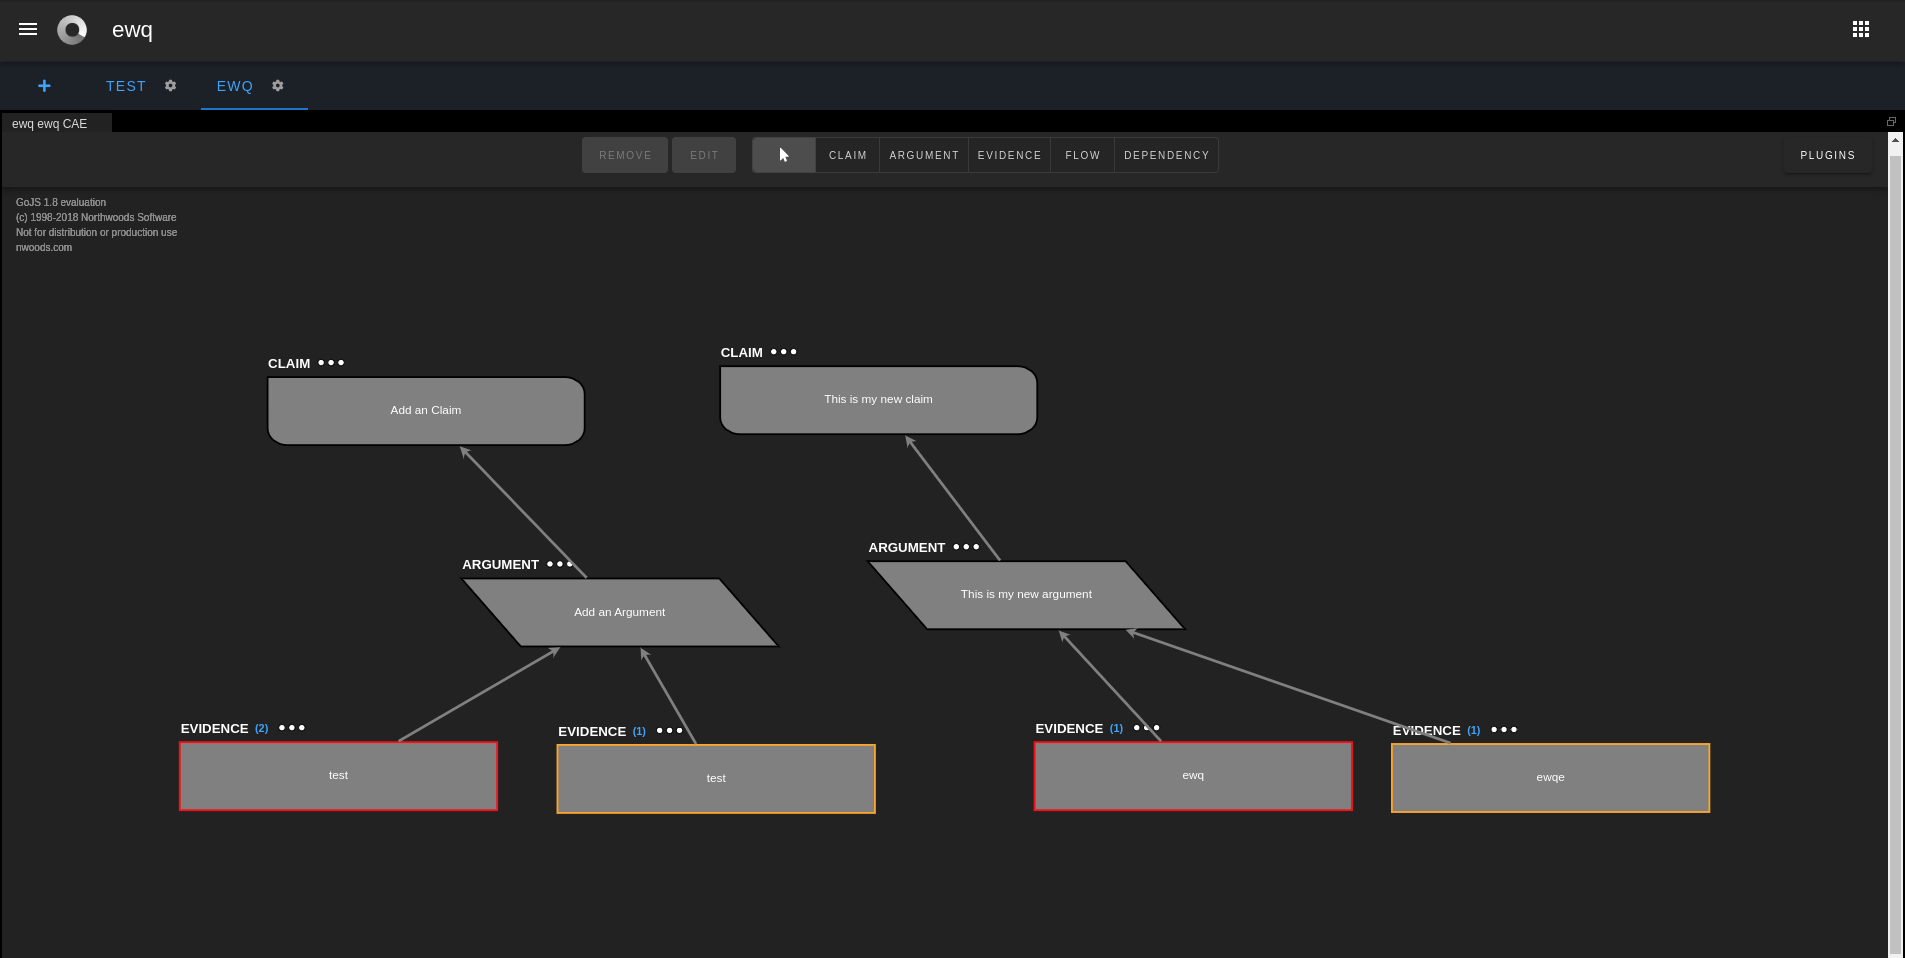Click the 'nwoods.com' watermark text
The height and width of the screenshot is (958, 1905).
(x=44, y=248)
